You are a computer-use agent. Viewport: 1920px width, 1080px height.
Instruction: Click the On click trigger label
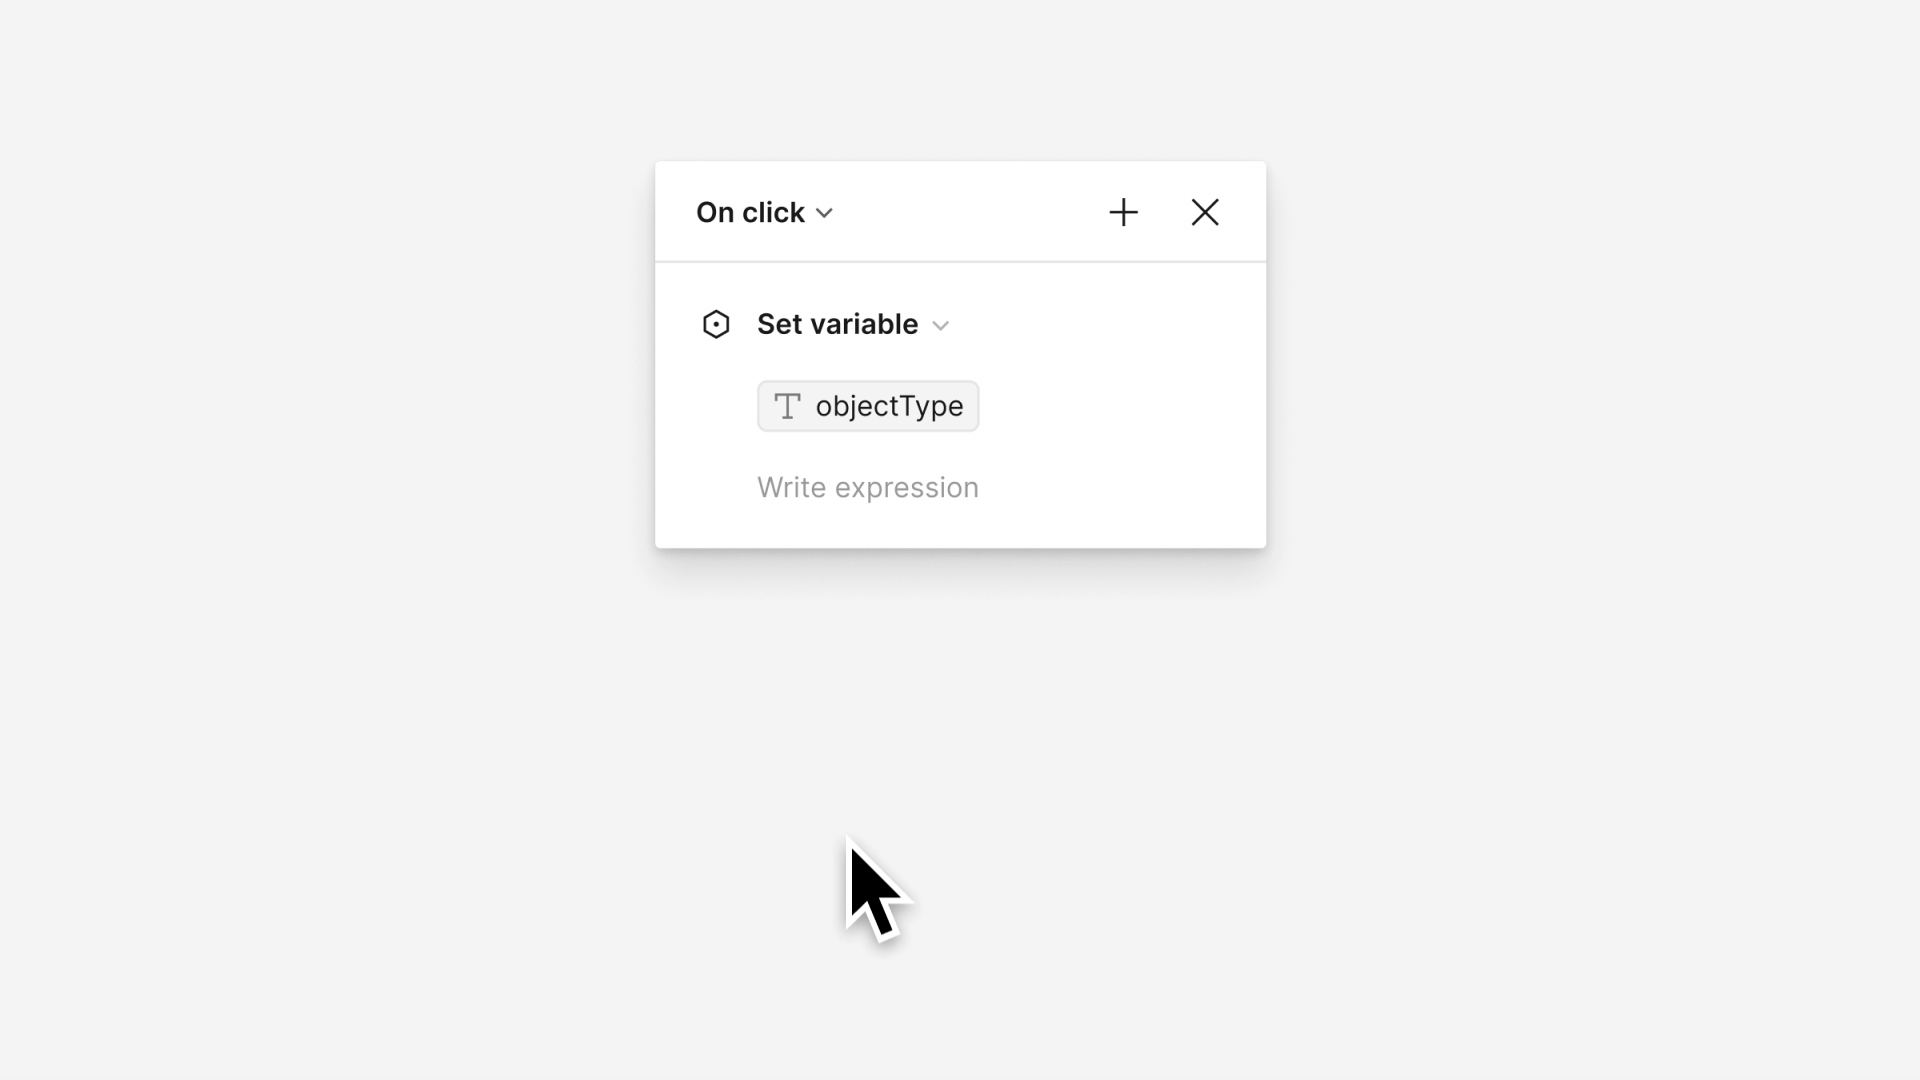pos(750,212)
